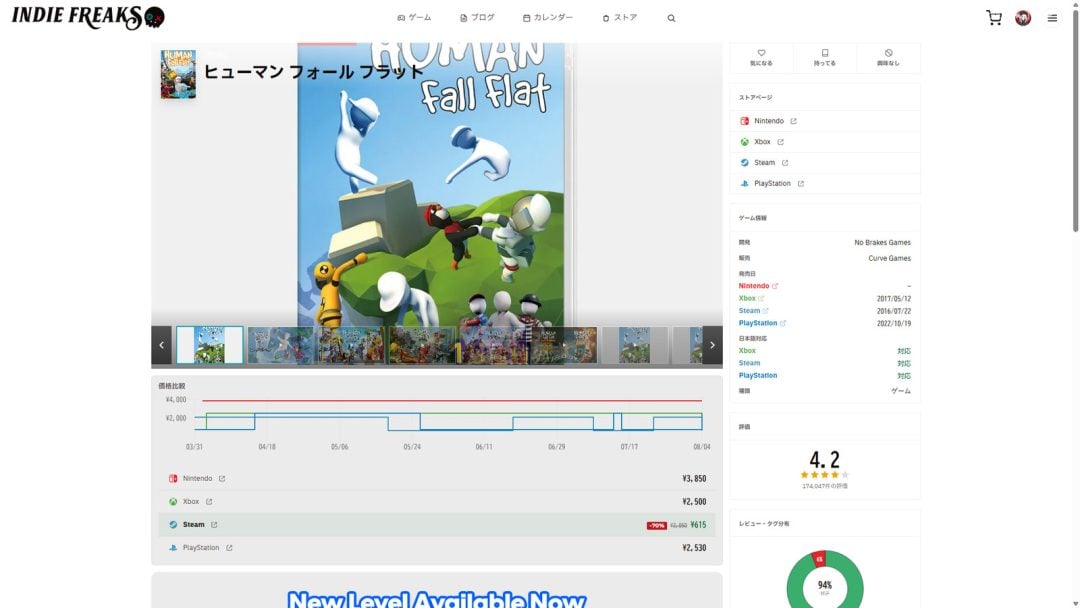Screen dimensions: 1080x608
Task: Click the ¥3,850 Nintendo price
Action: (x=694, y=479)
